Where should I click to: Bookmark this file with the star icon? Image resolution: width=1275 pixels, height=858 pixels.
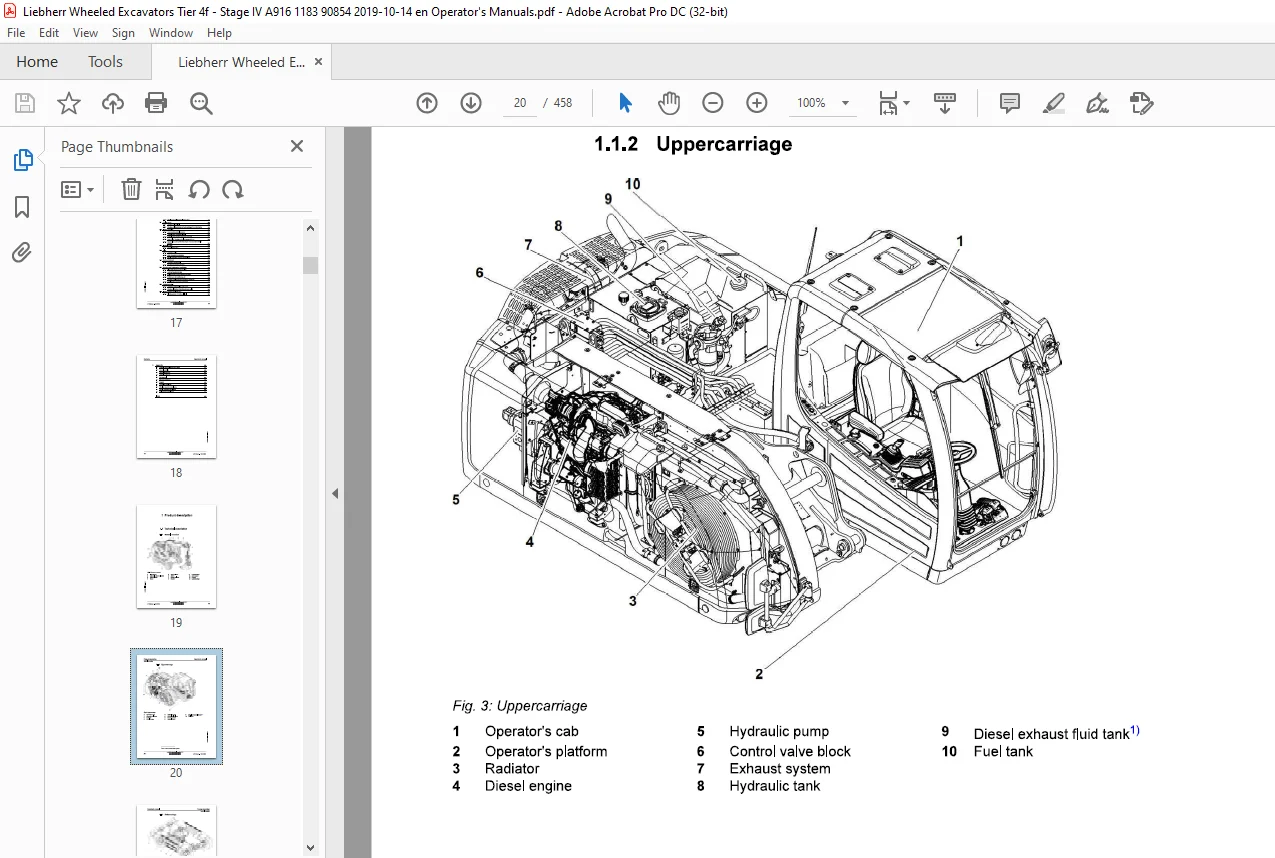tap(69, 103)
